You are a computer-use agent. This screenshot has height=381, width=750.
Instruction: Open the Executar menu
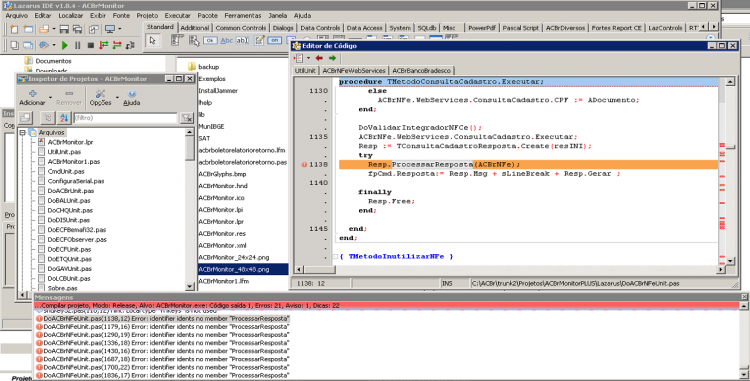[177, 16]
